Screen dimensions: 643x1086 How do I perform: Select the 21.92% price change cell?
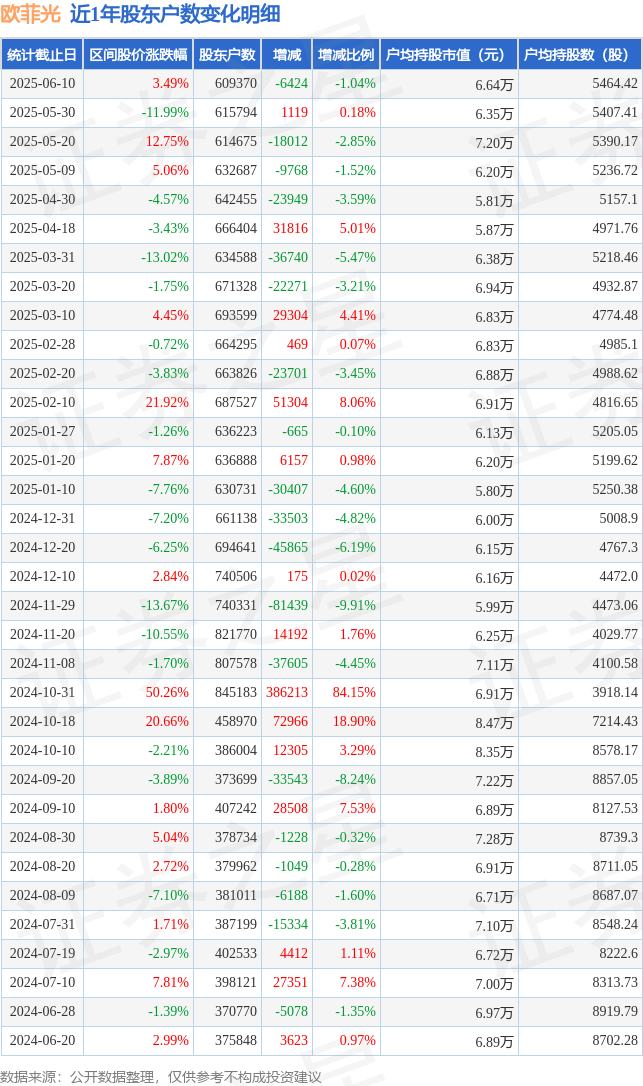167,402
